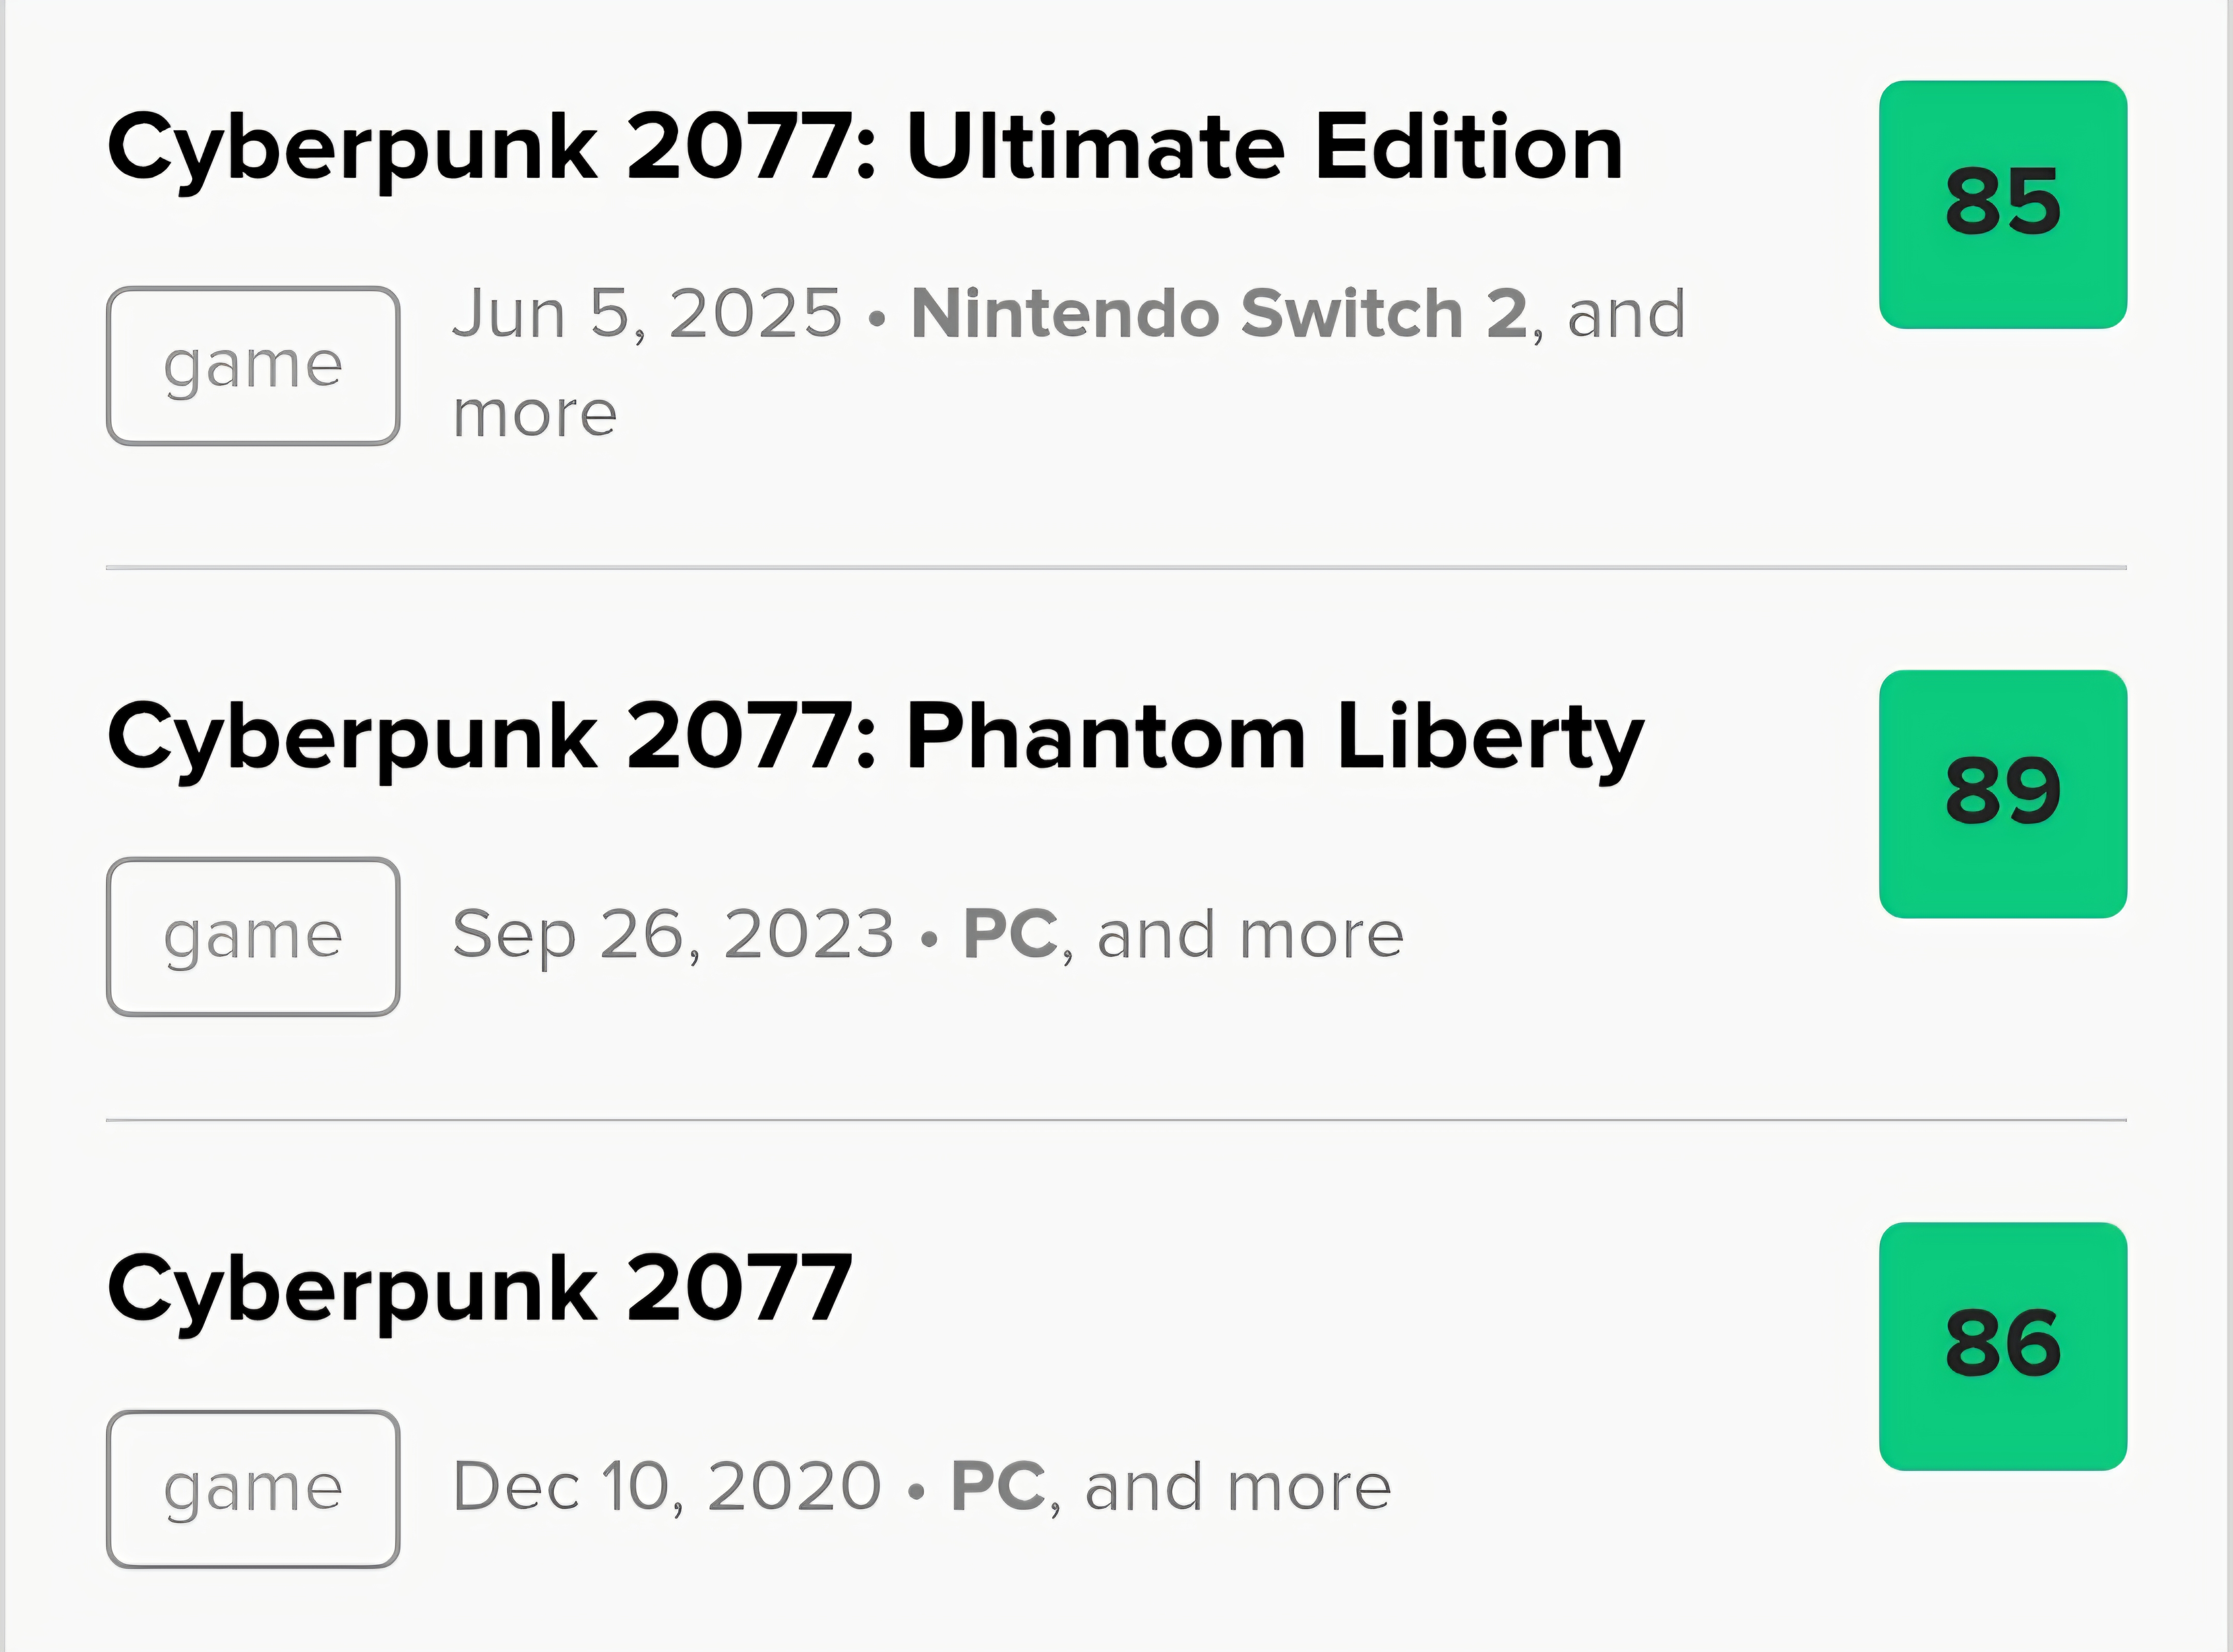Click the Jun 5, 2025 release date
Viewport: 2233px width, 1652px height.
(647, 314)
